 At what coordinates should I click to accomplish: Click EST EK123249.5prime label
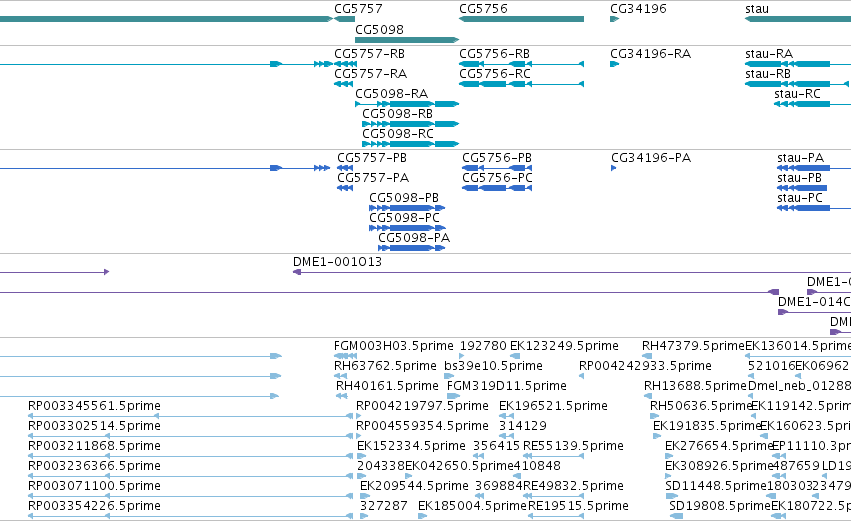564,346
